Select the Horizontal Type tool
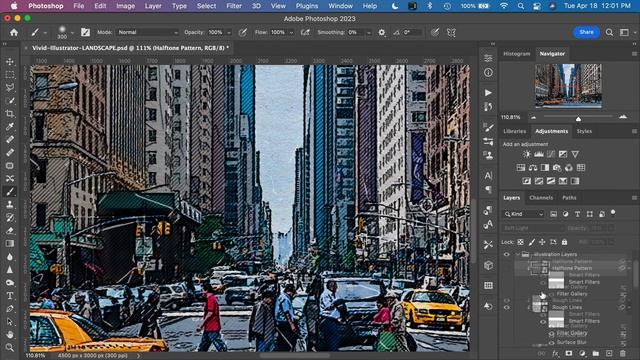The height and width of the screenshot is (360, 640). tap(10, 296)
